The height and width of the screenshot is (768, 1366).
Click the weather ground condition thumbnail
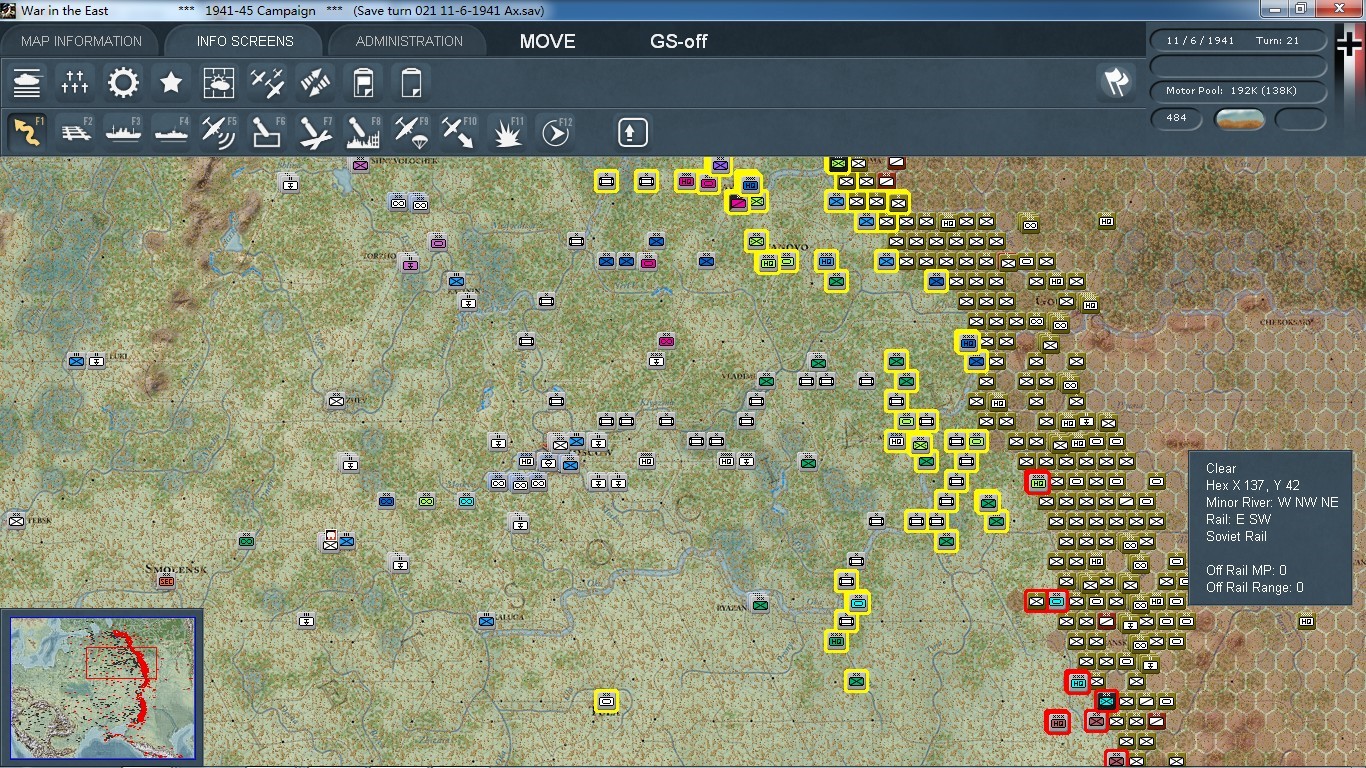coord(1239,120)
